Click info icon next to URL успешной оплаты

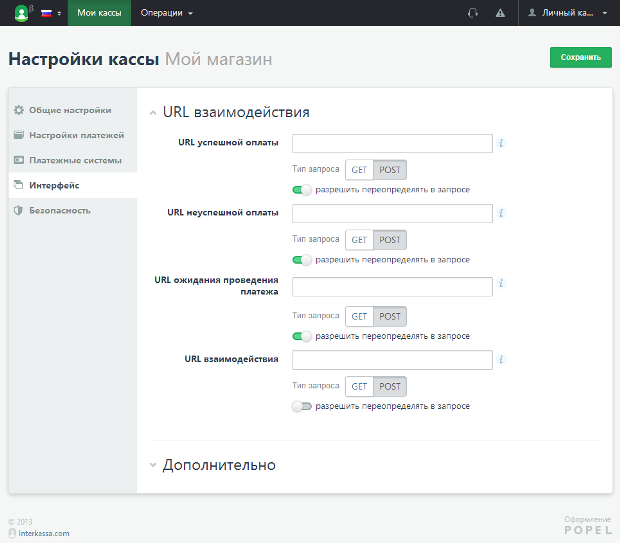501,143
